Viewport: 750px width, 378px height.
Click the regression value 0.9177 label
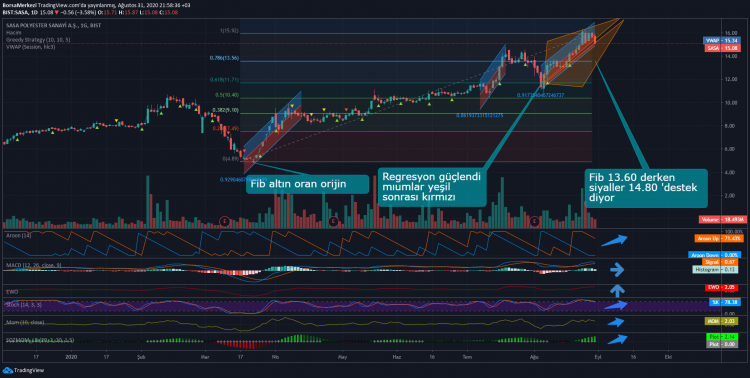point(540,95)
